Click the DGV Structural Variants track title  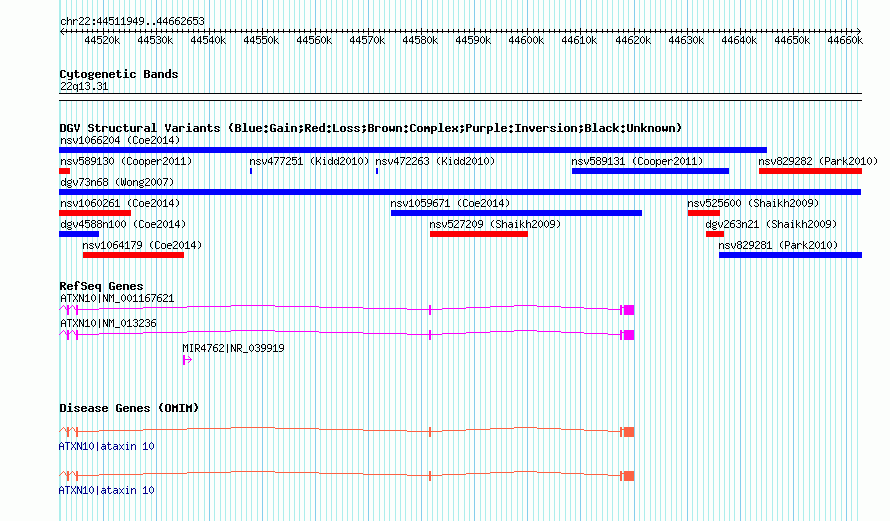pos(371,128)
